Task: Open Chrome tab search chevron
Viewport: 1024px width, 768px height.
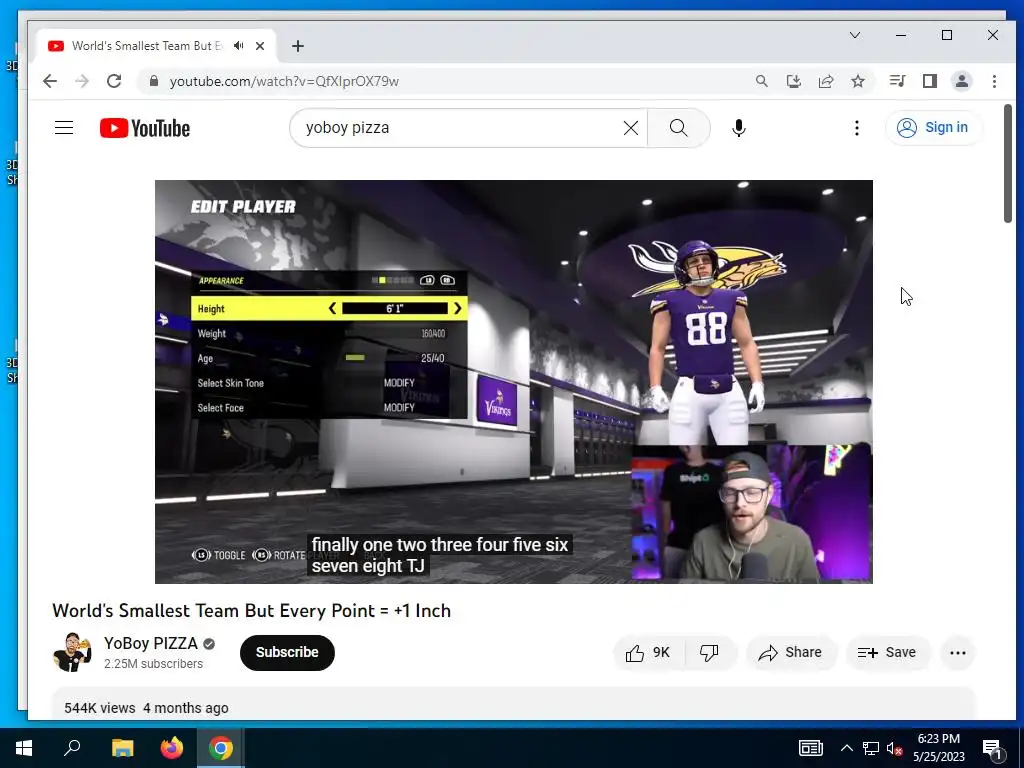Action: point(854,35)
